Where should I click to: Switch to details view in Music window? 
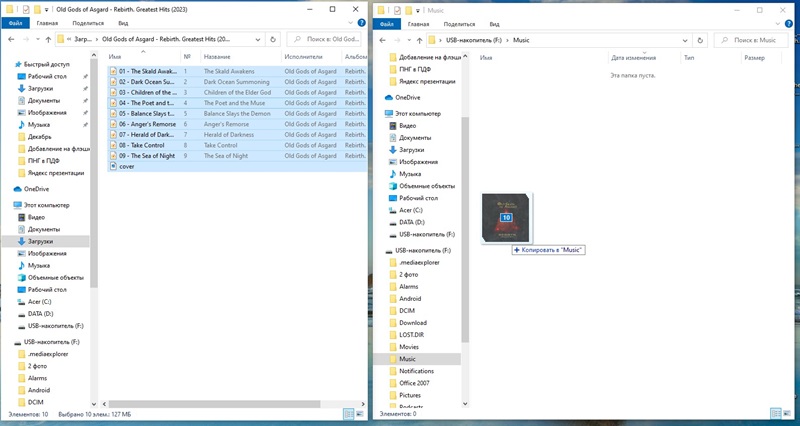tap(774, 414)
